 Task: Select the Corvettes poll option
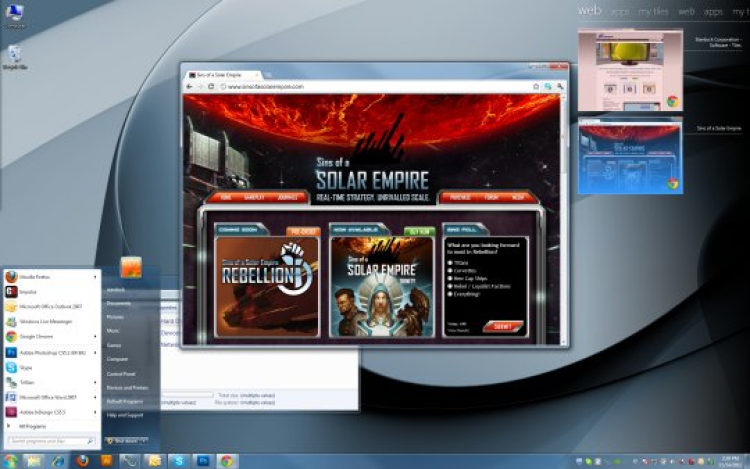pyautogui.click(x=450, y=271)
